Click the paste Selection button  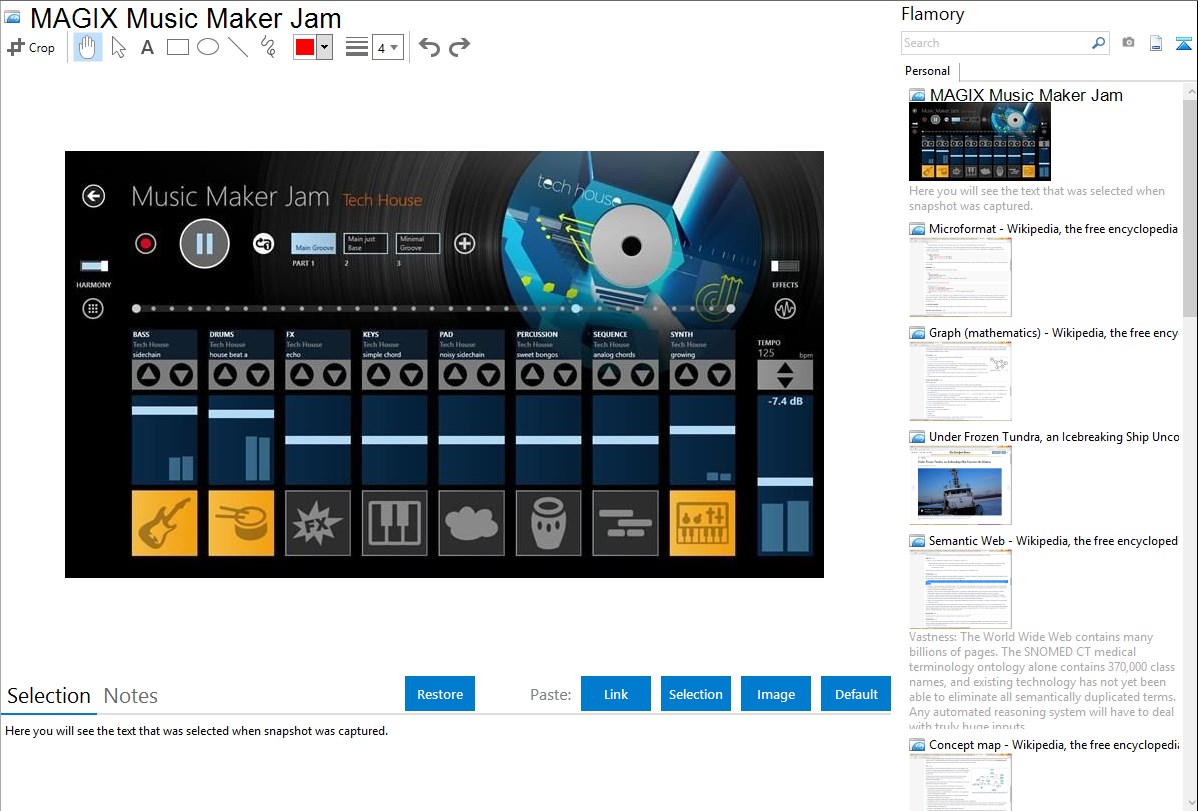coord(695,694)
